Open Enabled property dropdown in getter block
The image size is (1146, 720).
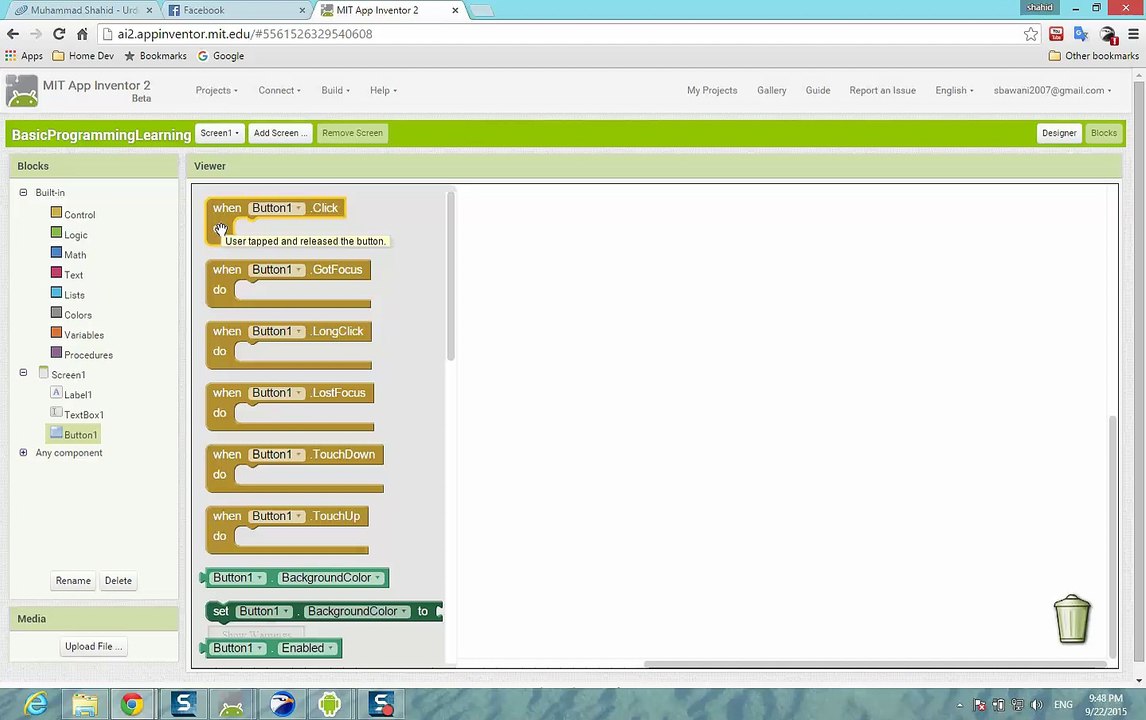click(308, 648)
